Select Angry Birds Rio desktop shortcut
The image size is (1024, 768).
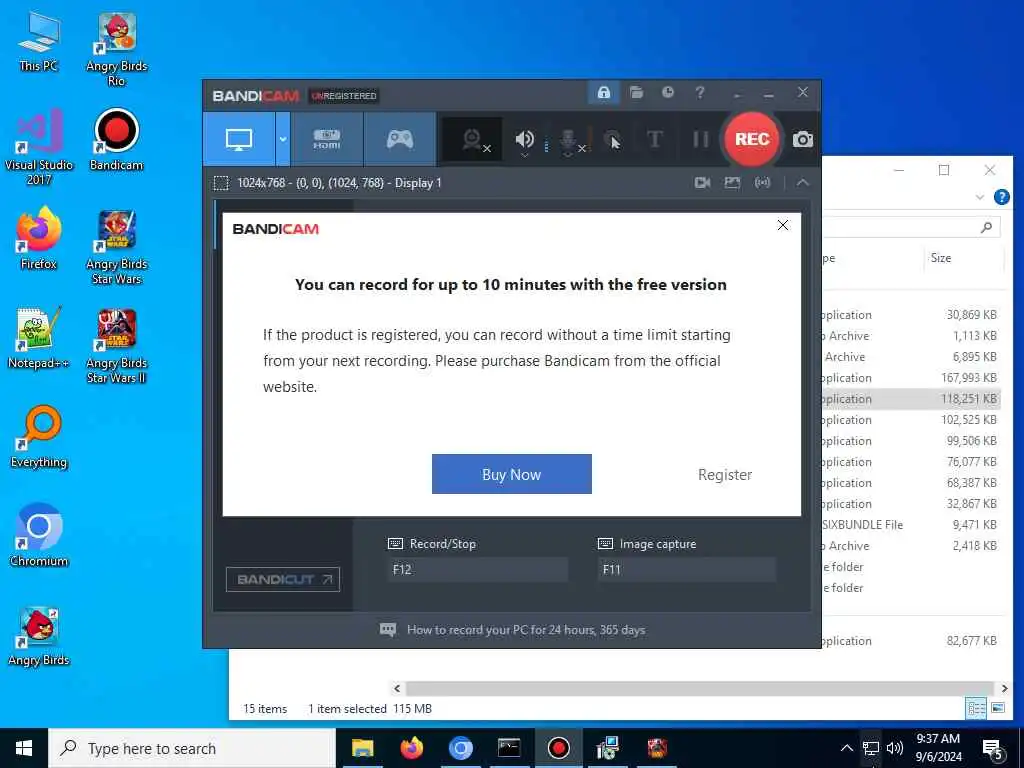(x=116, y=50)
